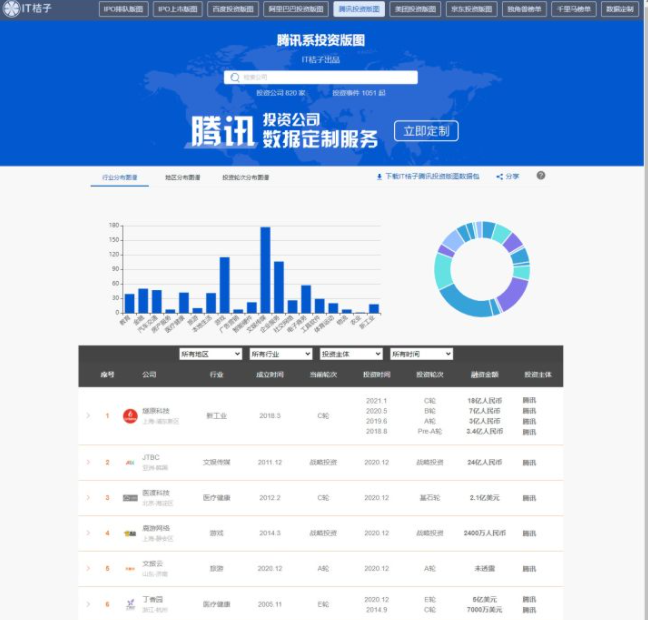
Task: Click the 丁香园 company name
Action: (x=153, y=599)
